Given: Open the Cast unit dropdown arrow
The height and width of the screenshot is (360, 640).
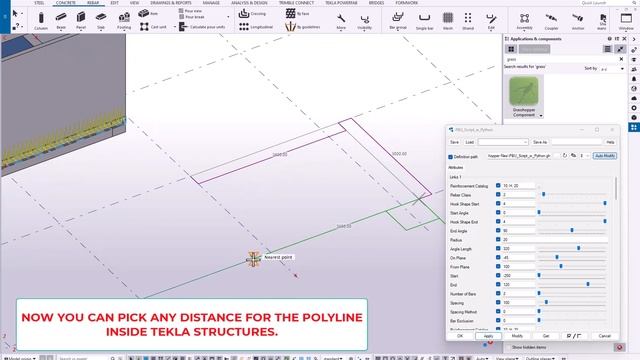Looking at the screenshot, I should 175,27.
